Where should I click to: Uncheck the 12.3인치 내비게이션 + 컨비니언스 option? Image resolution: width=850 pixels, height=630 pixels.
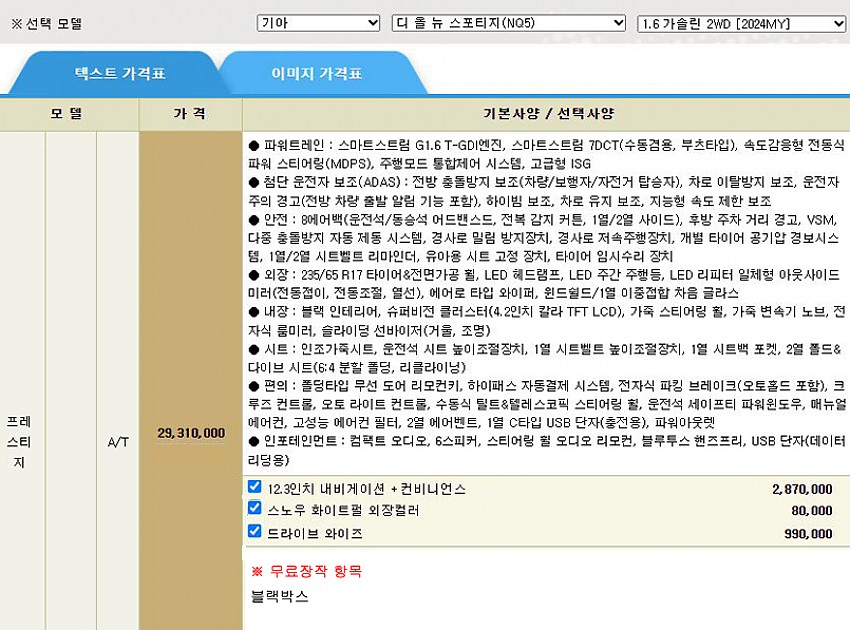point(255,487)
